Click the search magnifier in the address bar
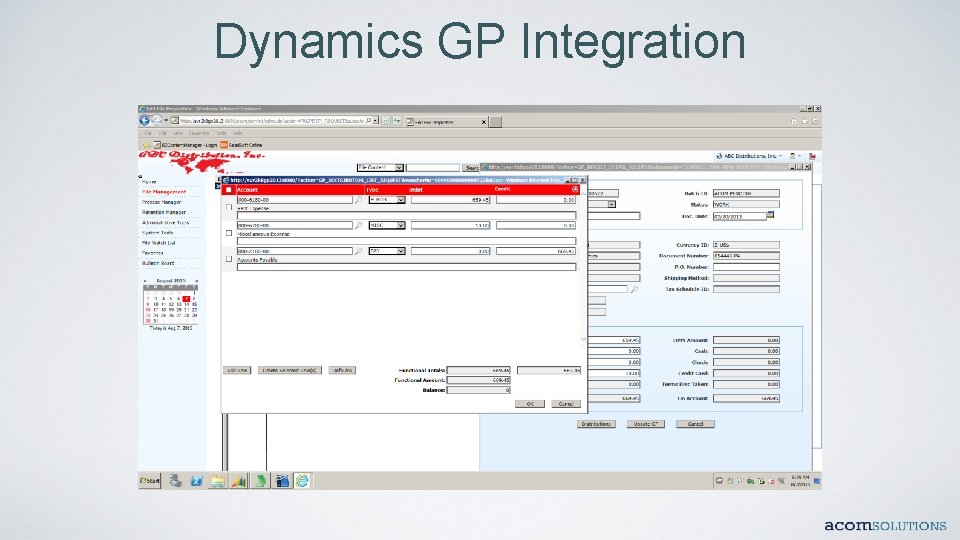The width and height of the screenshot is (960, 540). tap(368, 121)
